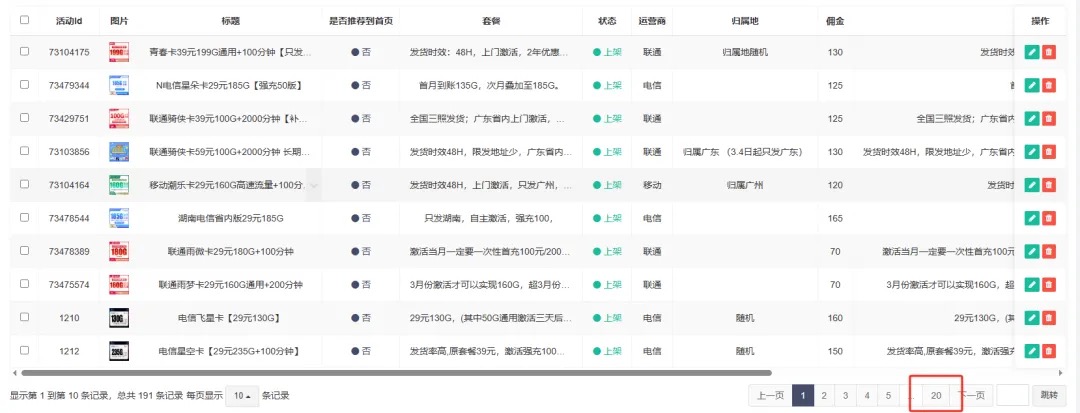Delete row with ID 73478544
Viewport: 1080px width, 413px height.
click(x=1048, y=218)
